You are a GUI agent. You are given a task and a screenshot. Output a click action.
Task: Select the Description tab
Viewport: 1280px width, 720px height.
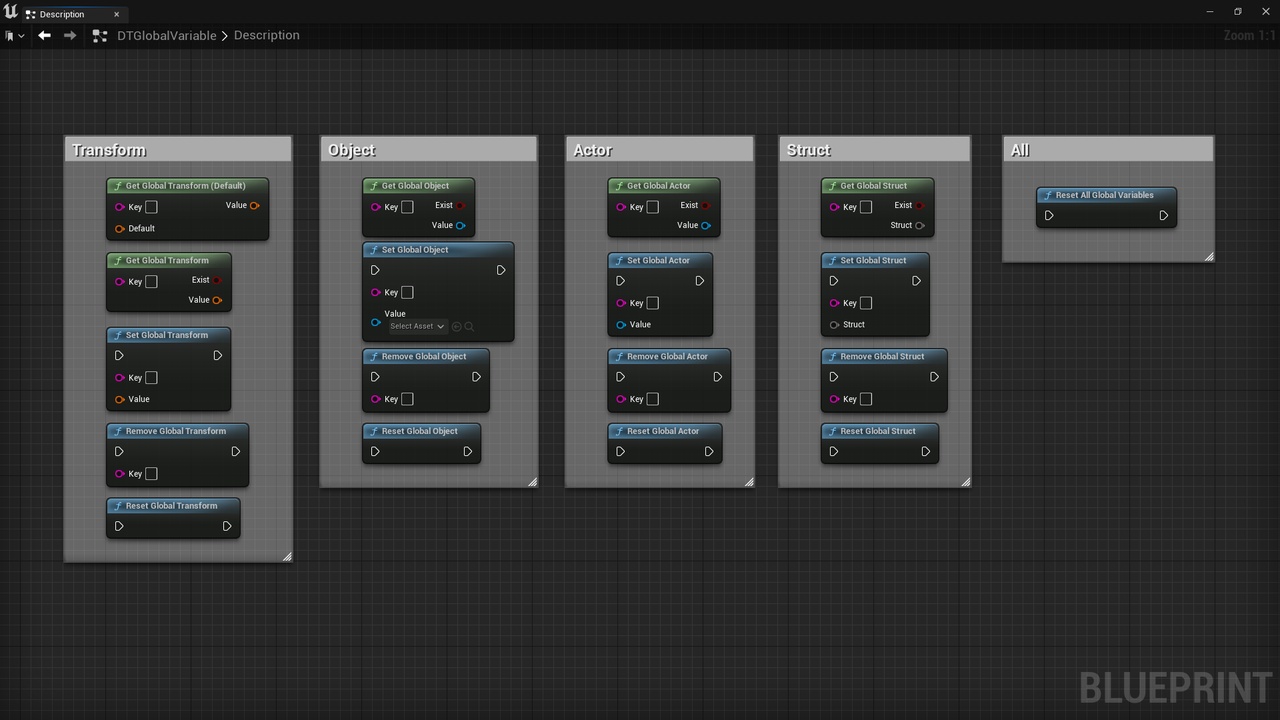click(x=62, y=14)
